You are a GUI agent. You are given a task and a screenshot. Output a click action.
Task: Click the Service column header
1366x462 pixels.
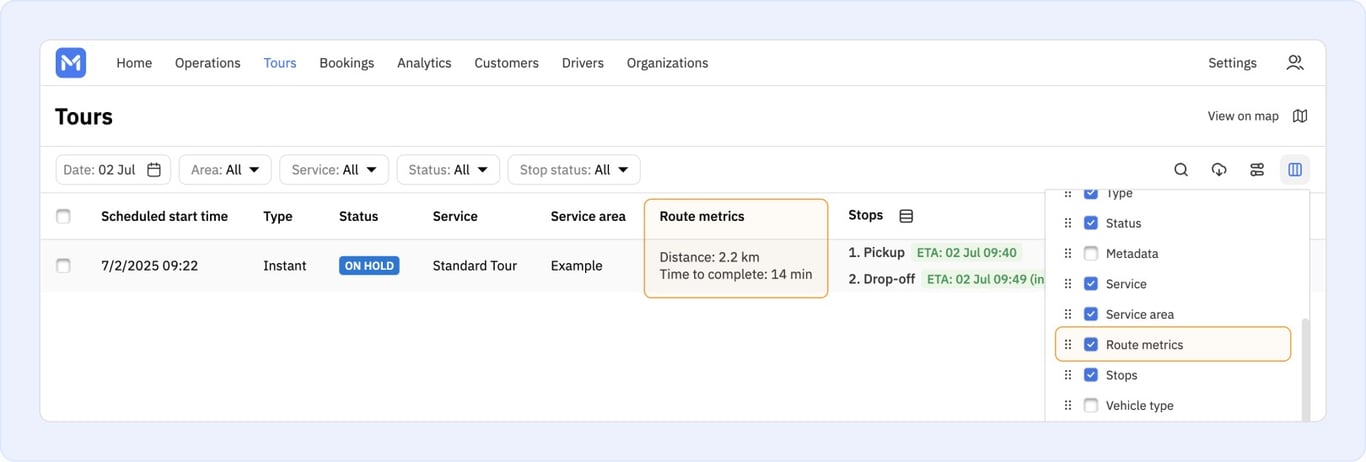tap(455, 216)
